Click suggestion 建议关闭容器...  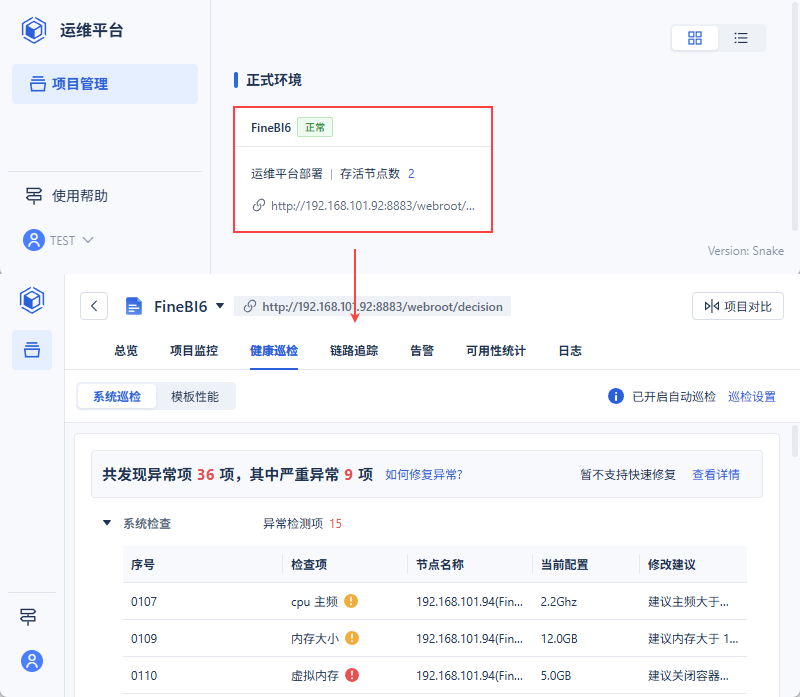coord(688,676)
